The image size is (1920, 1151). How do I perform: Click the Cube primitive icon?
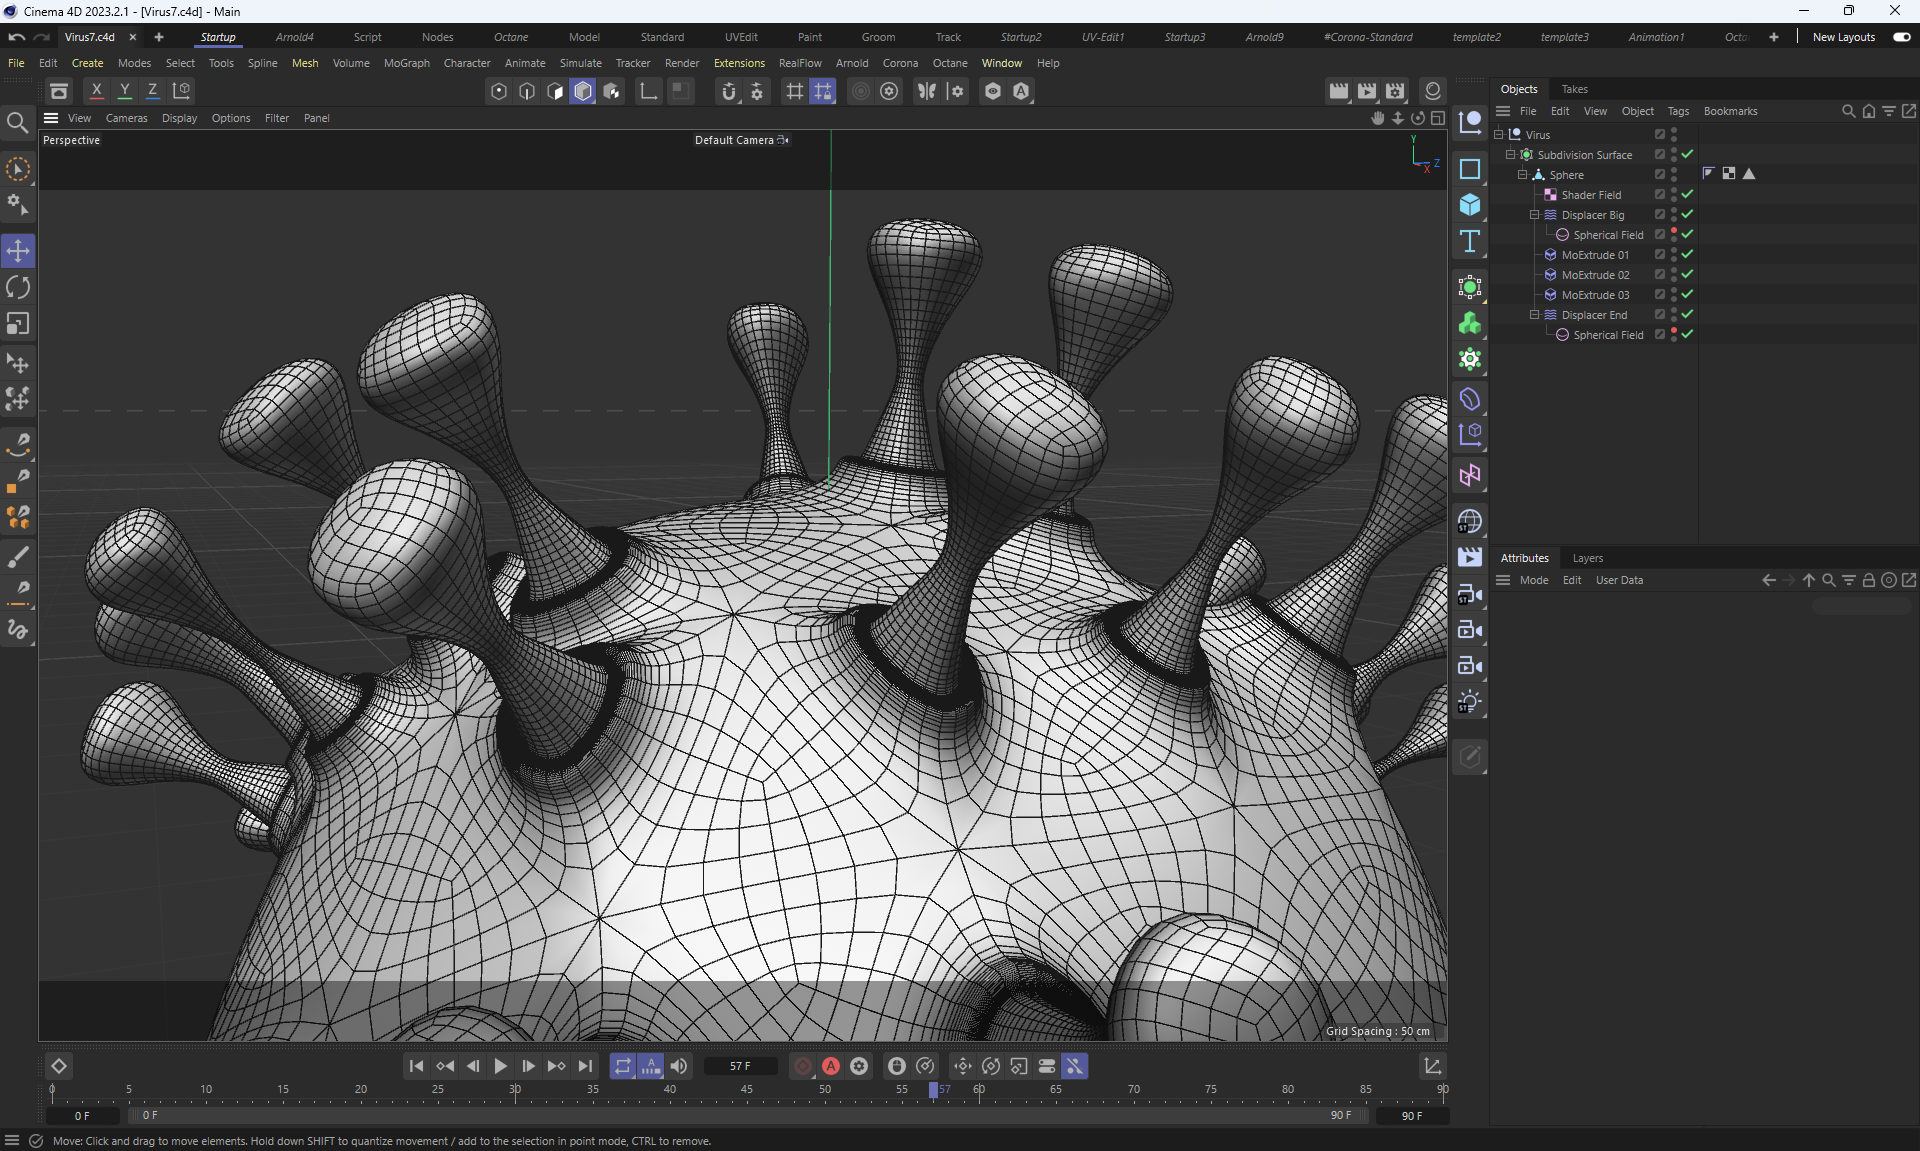(x=1469, y=205)
